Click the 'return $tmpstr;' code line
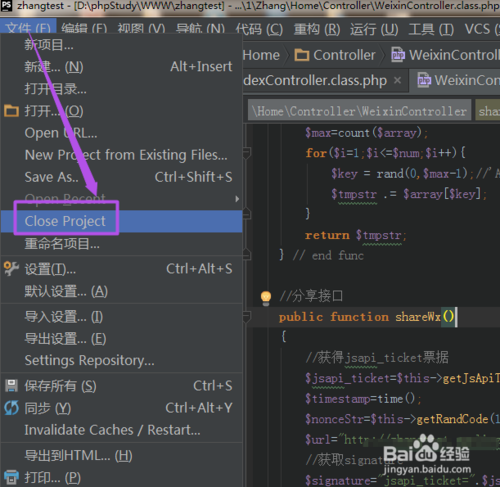 (x=356, y=235)
